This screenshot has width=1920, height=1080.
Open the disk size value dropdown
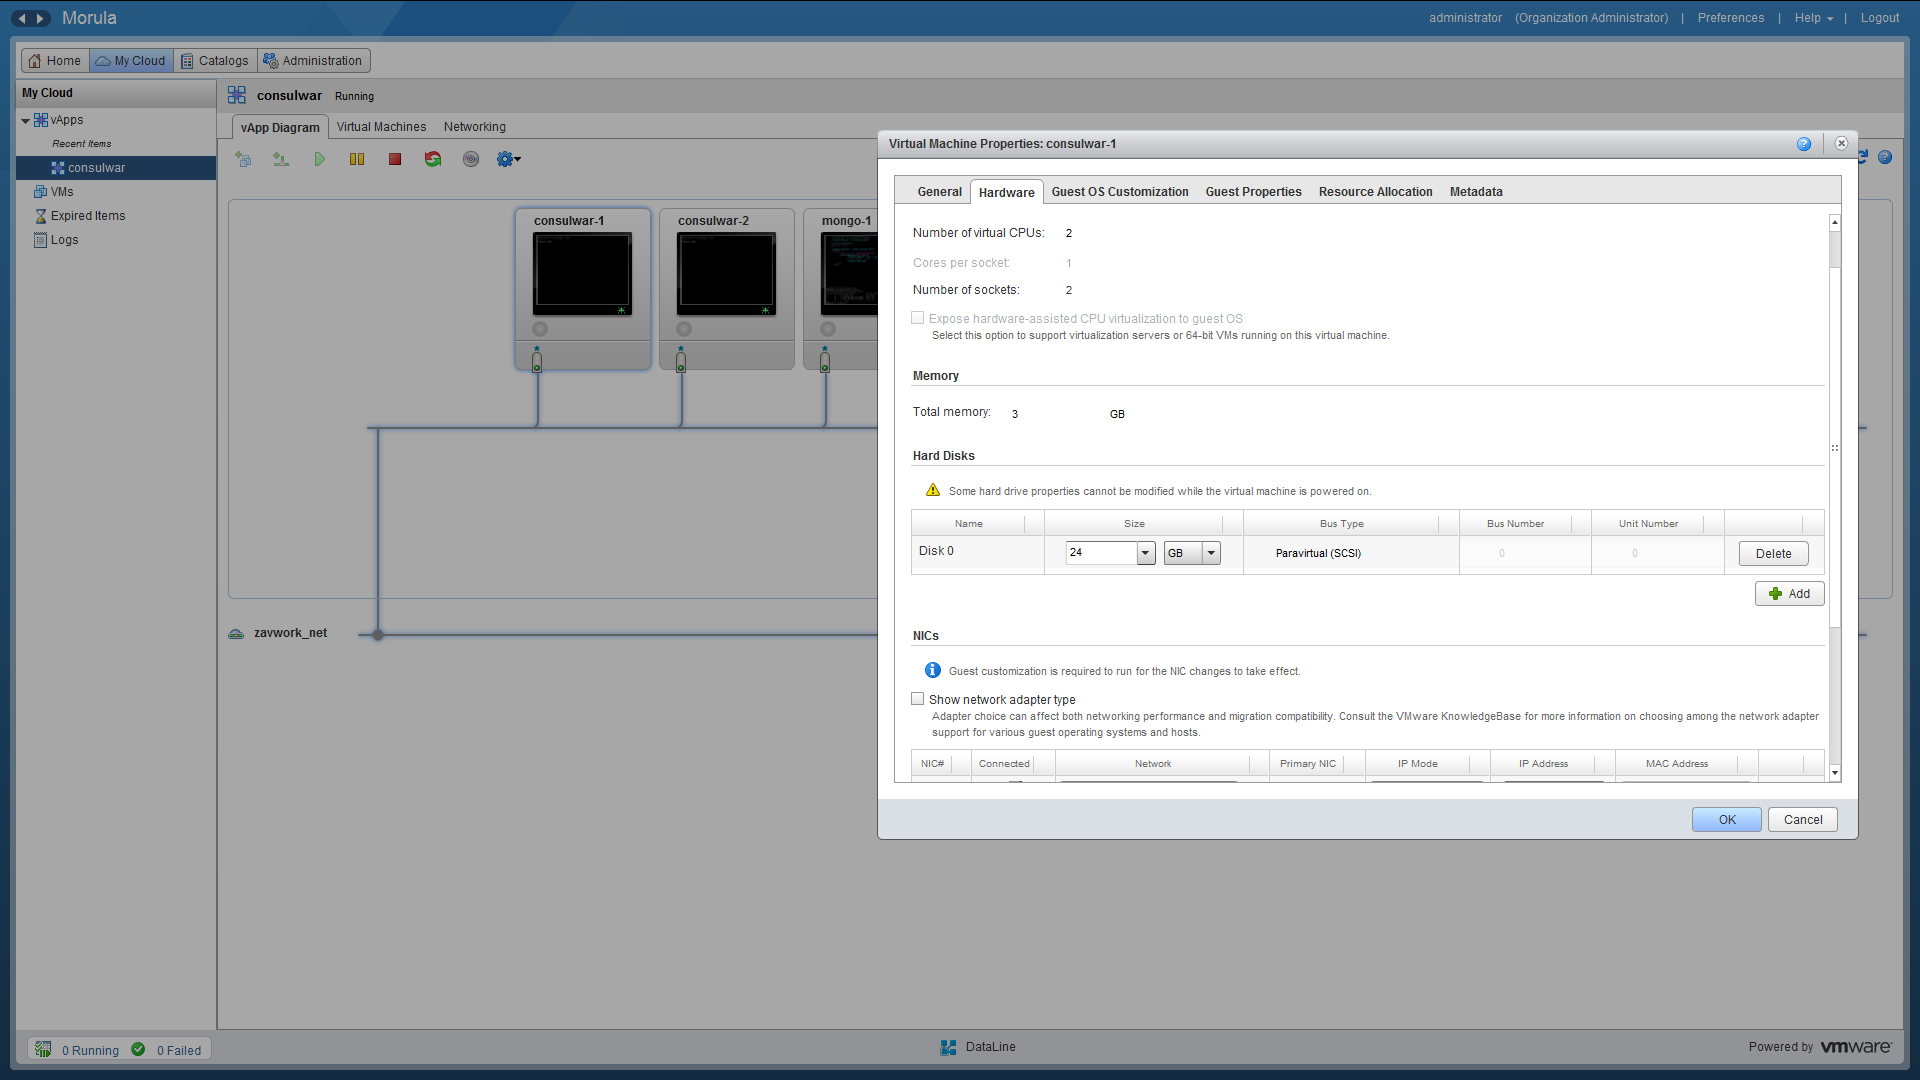(1146, 553)
